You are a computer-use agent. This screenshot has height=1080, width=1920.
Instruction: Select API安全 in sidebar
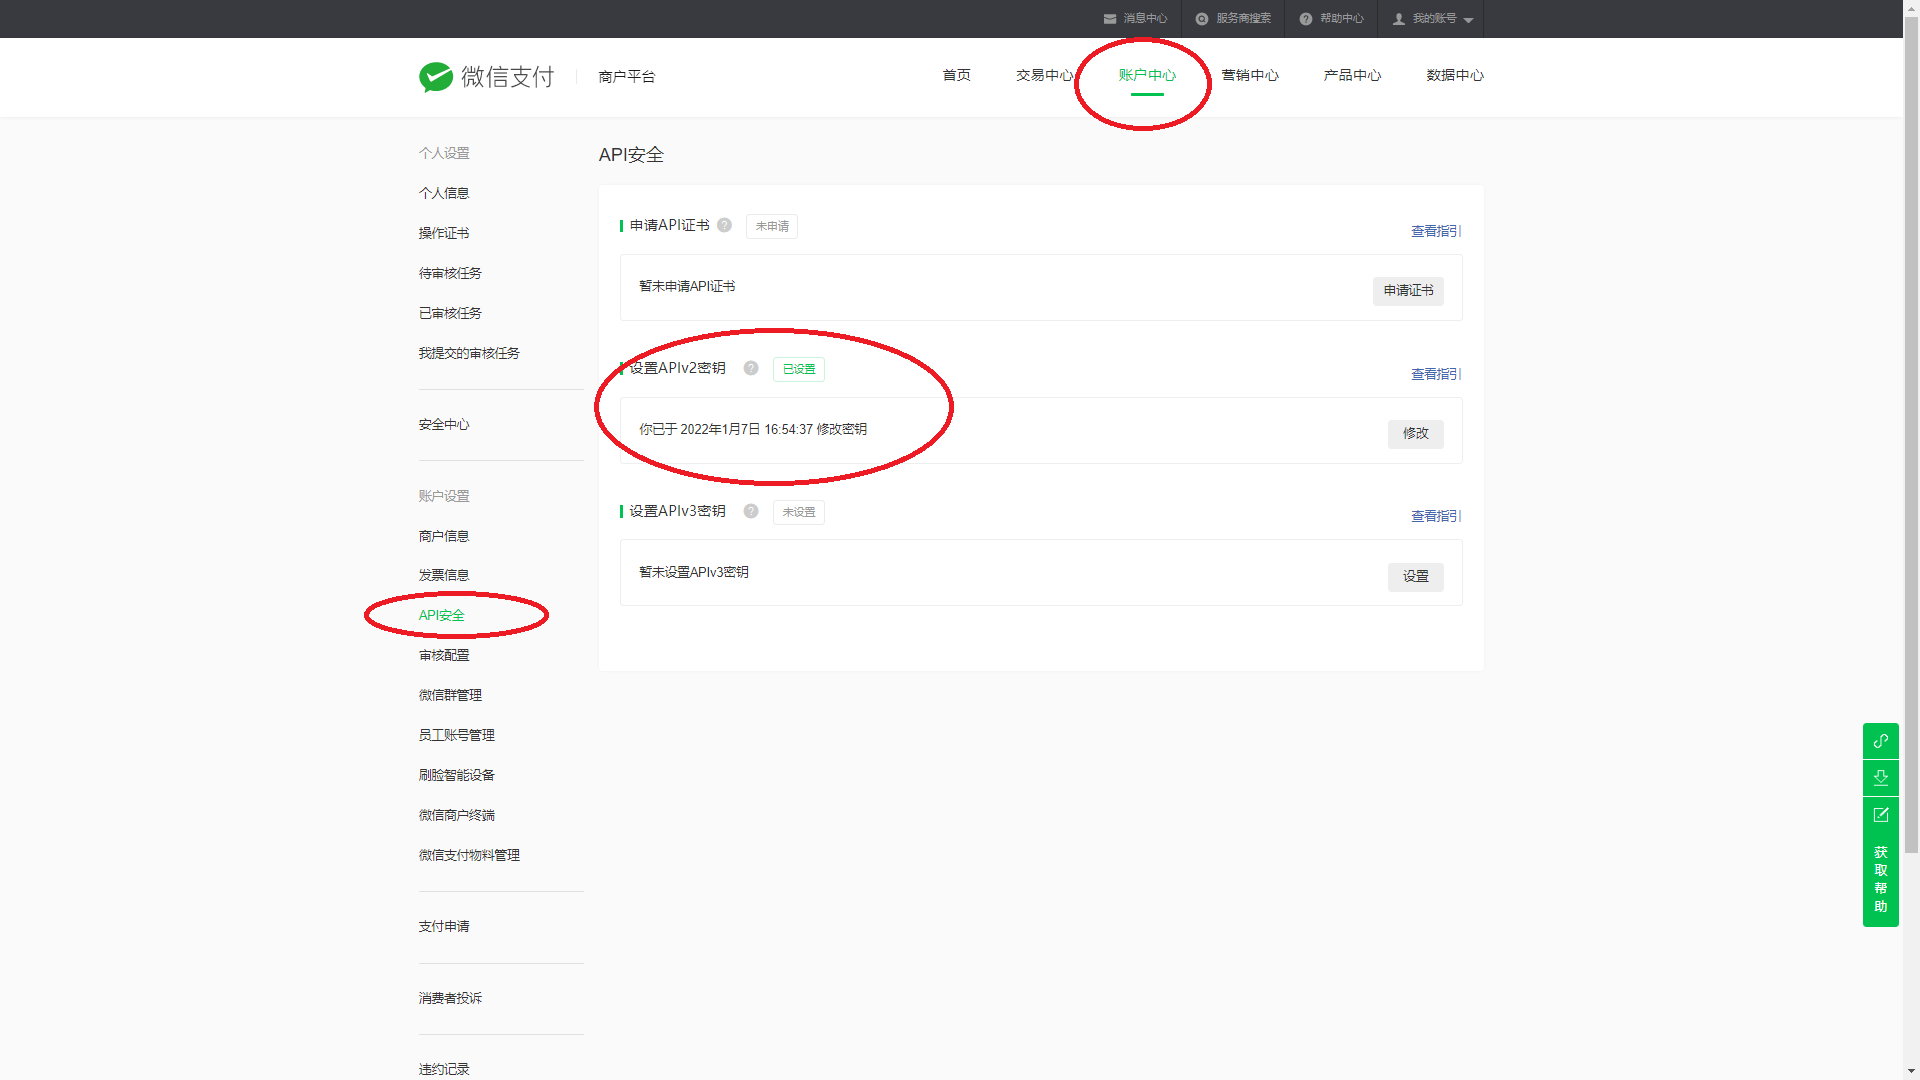(x=441, y=615)
